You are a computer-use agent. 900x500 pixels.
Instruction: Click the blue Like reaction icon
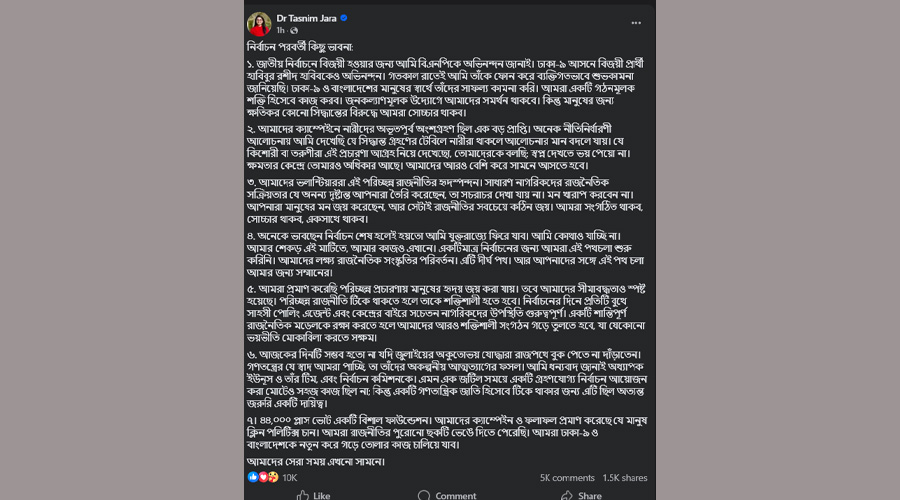[252, 477]
